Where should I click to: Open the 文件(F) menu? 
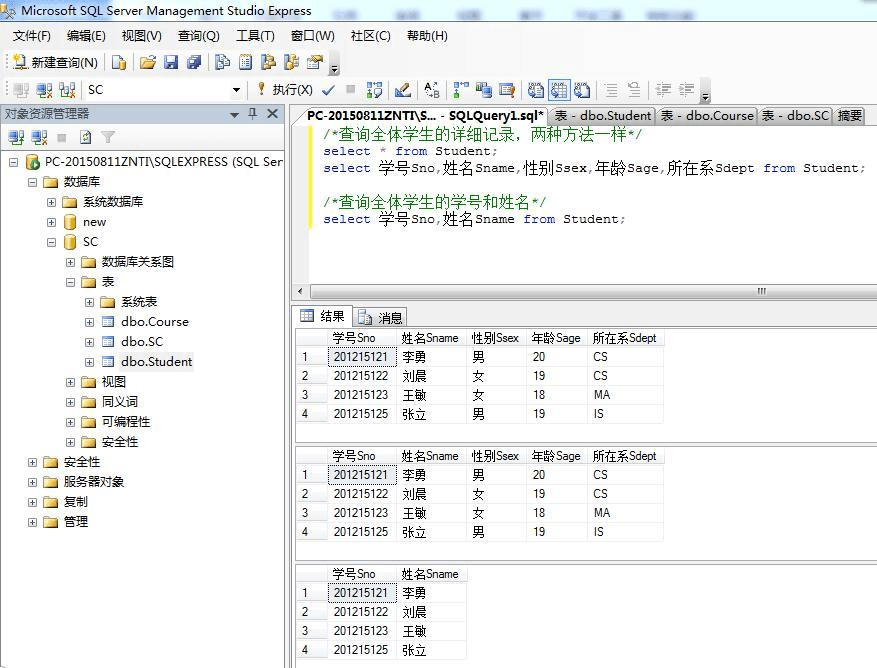pos(32,36)
